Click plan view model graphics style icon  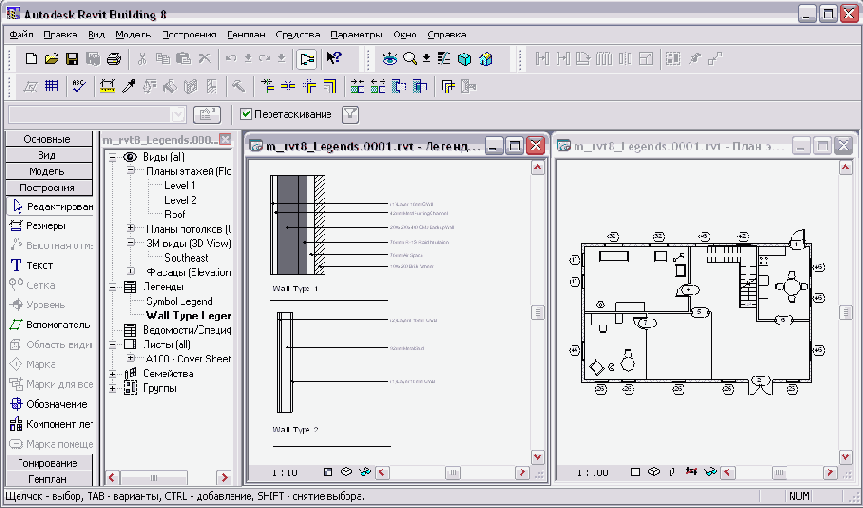tap(653, 472)
